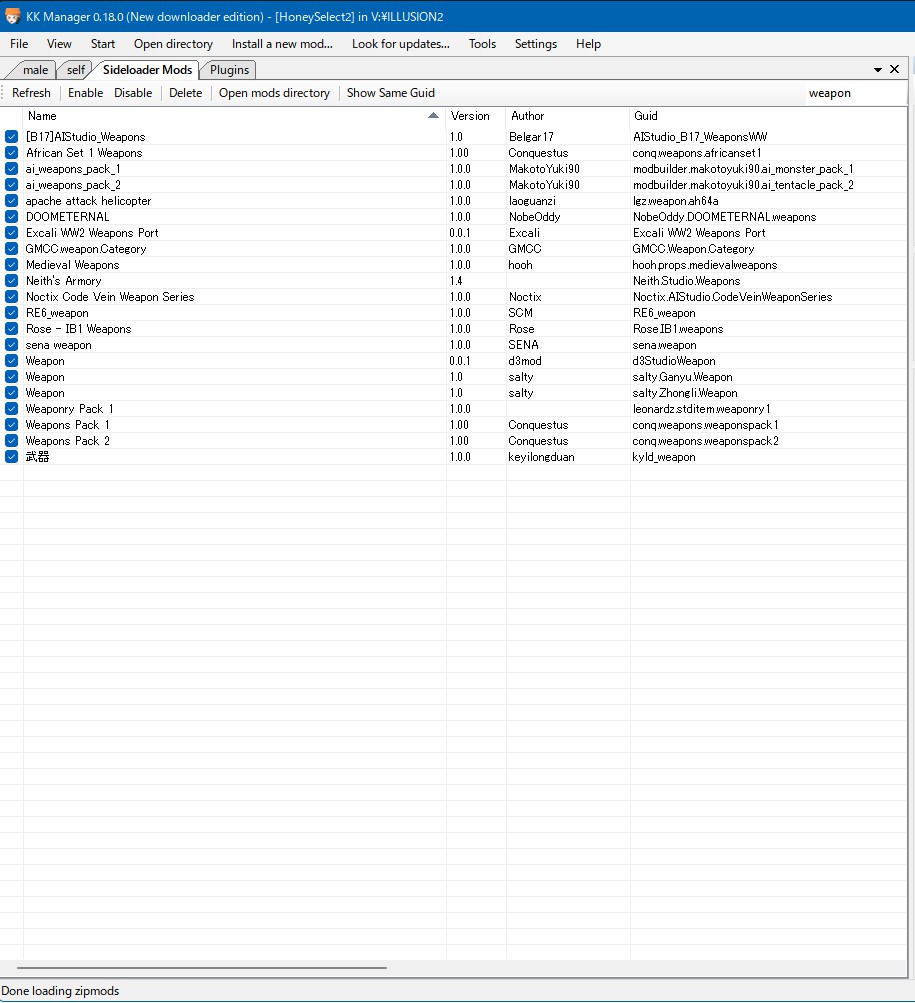Sort by the Version column header
The height and width of the screenshot is (1003, 915).
tap(476, 116)
